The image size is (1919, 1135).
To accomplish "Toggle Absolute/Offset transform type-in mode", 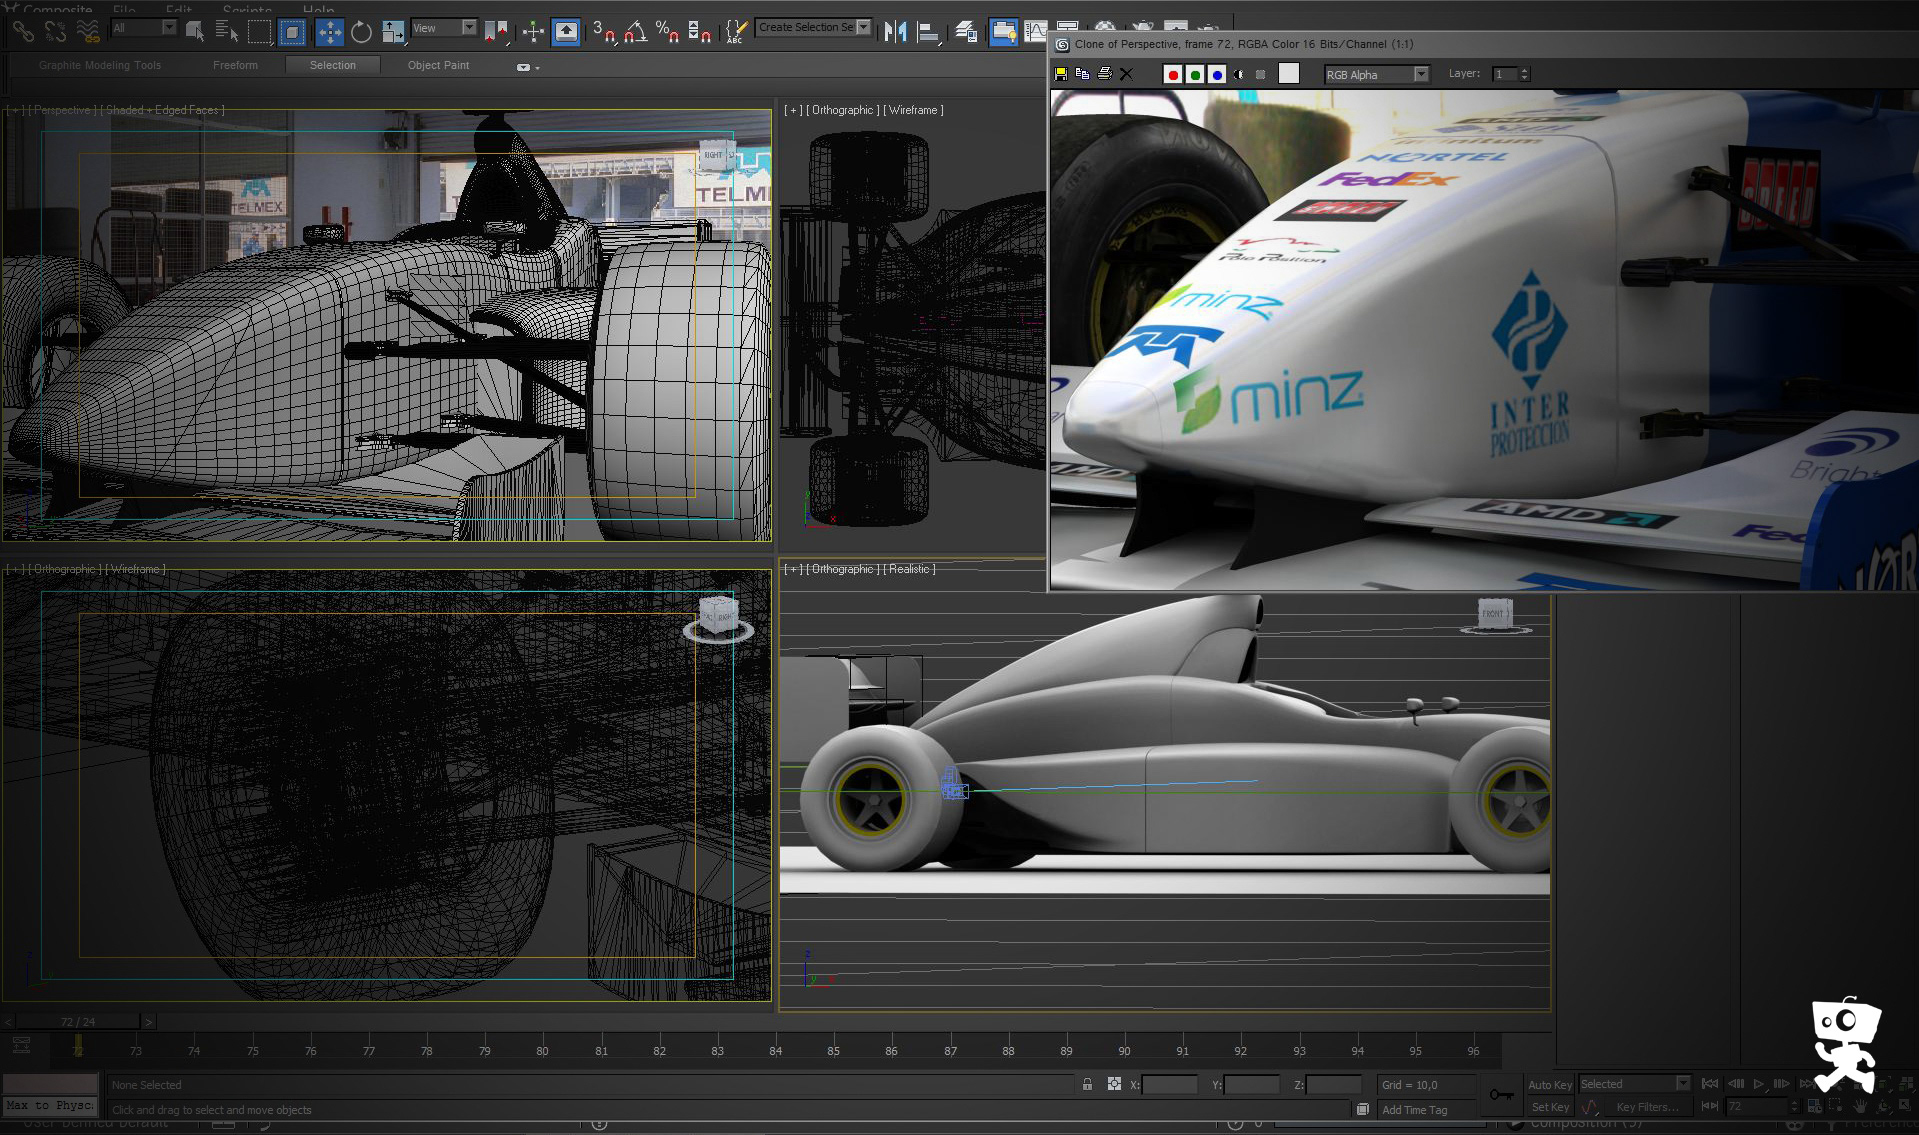I will (1114, 1084).
